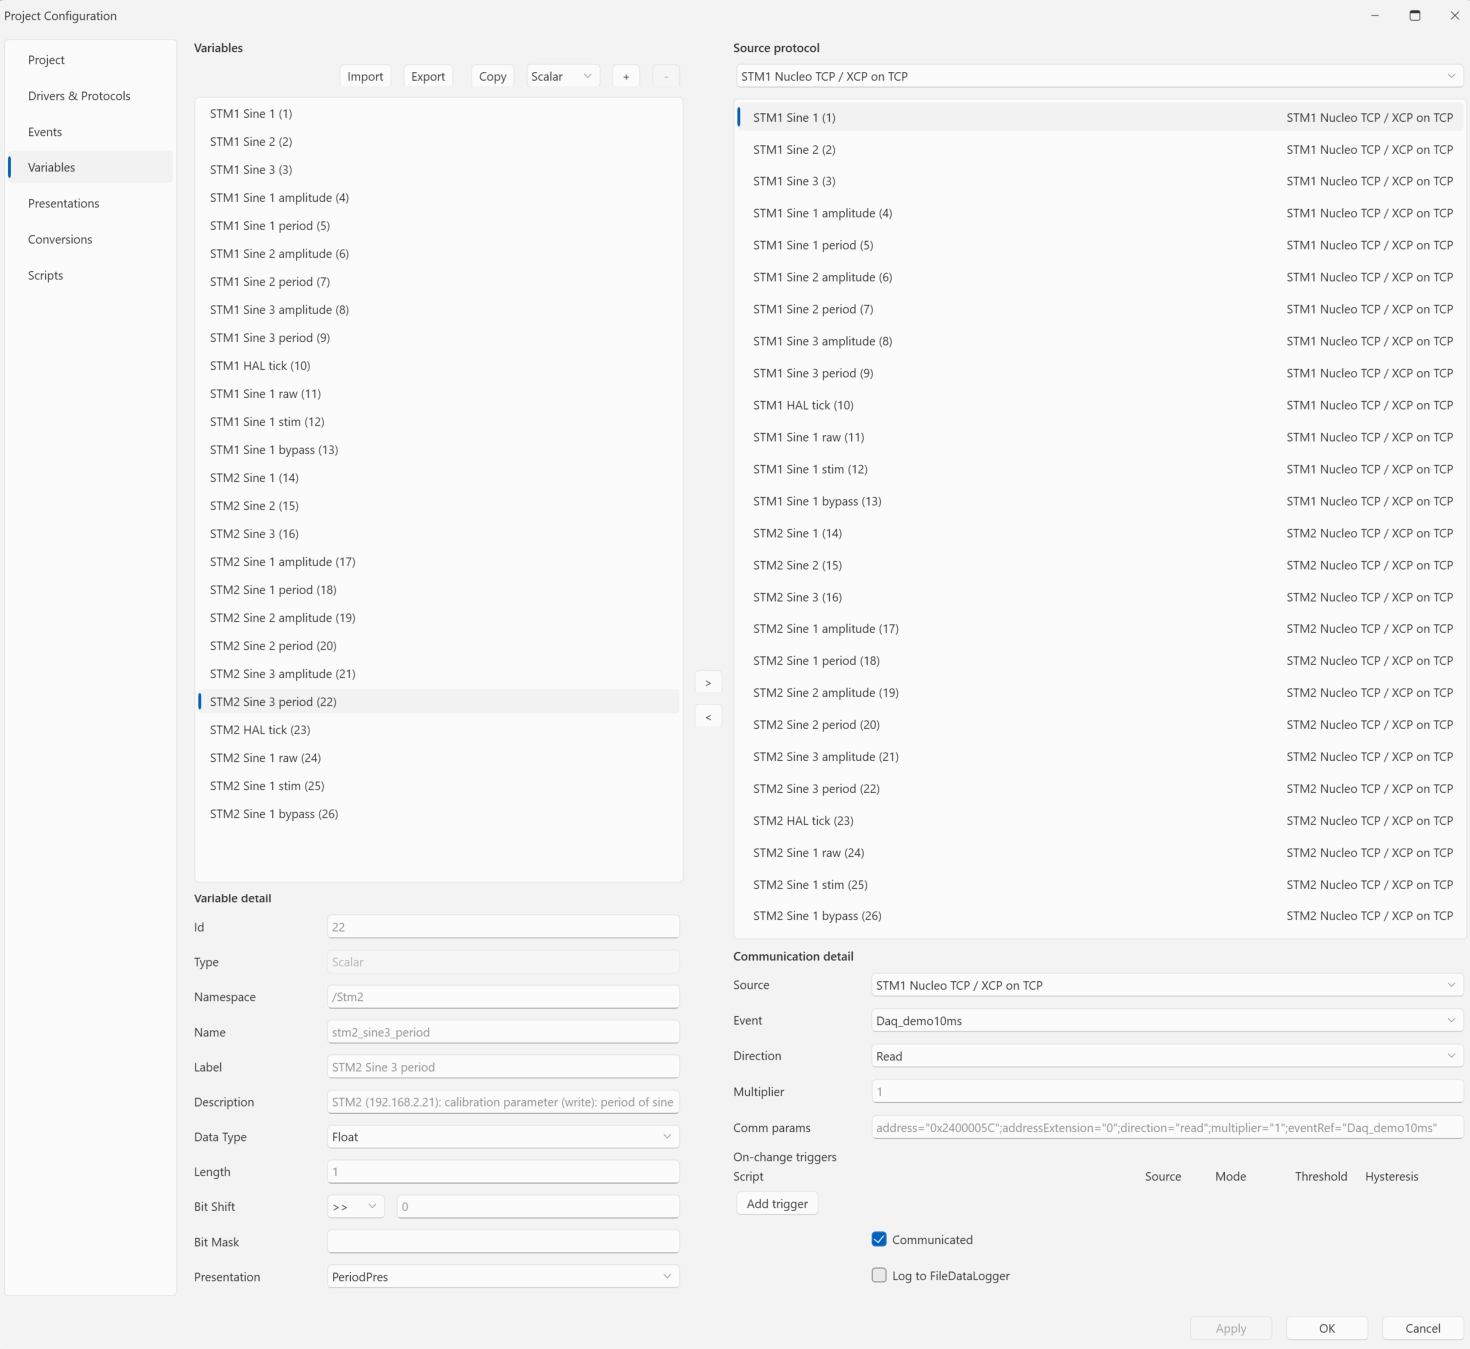This screenshot has width=1470, height=1349.
Task: Click the Import button
Action: click(x=365, y=77)
